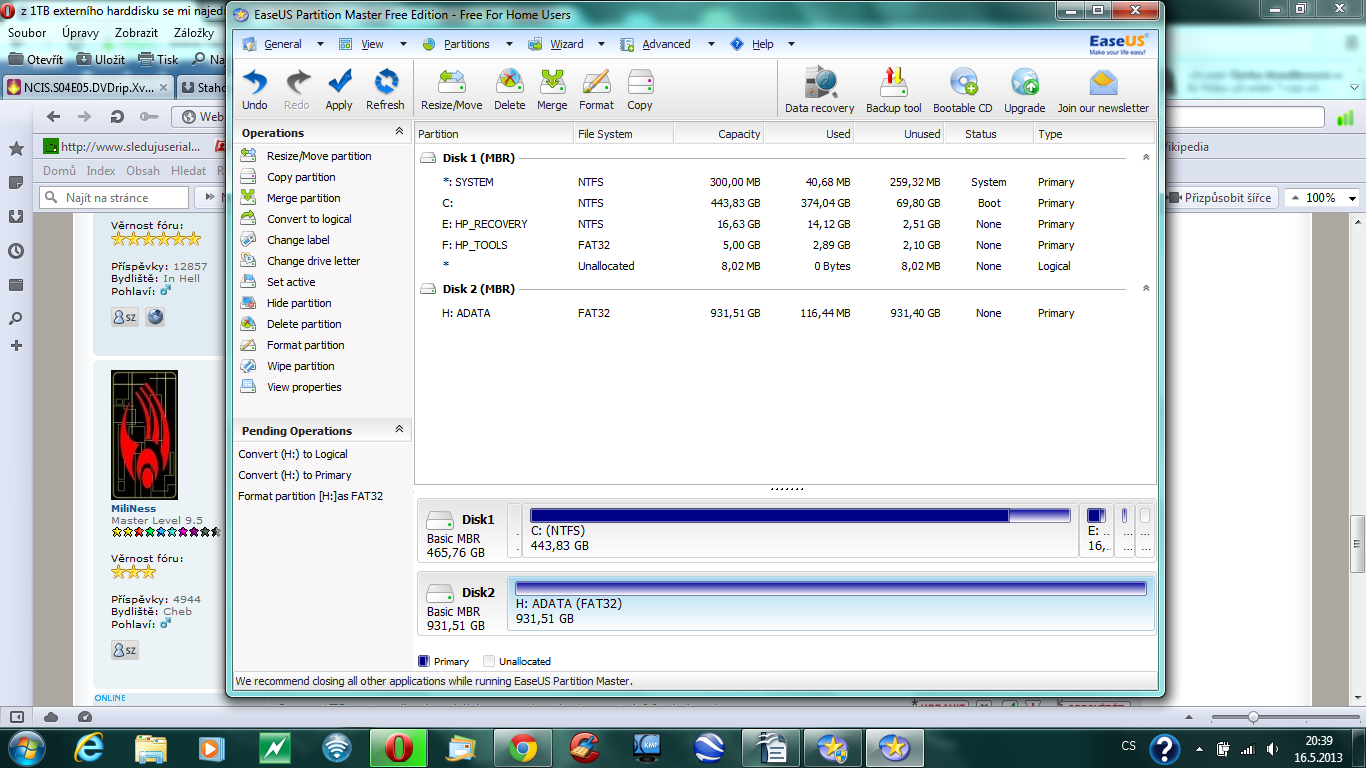Screen dimensions: 1366x768
Task: Open the Backup tool
Action: 894,89
